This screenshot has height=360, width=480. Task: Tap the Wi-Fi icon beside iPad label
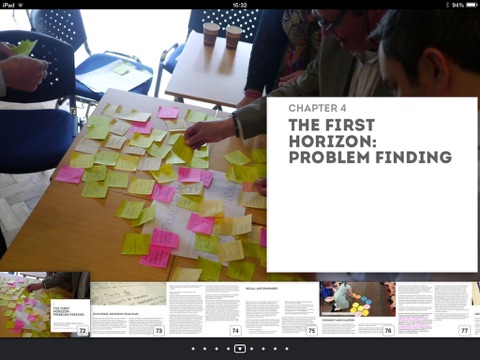[20, 5]
